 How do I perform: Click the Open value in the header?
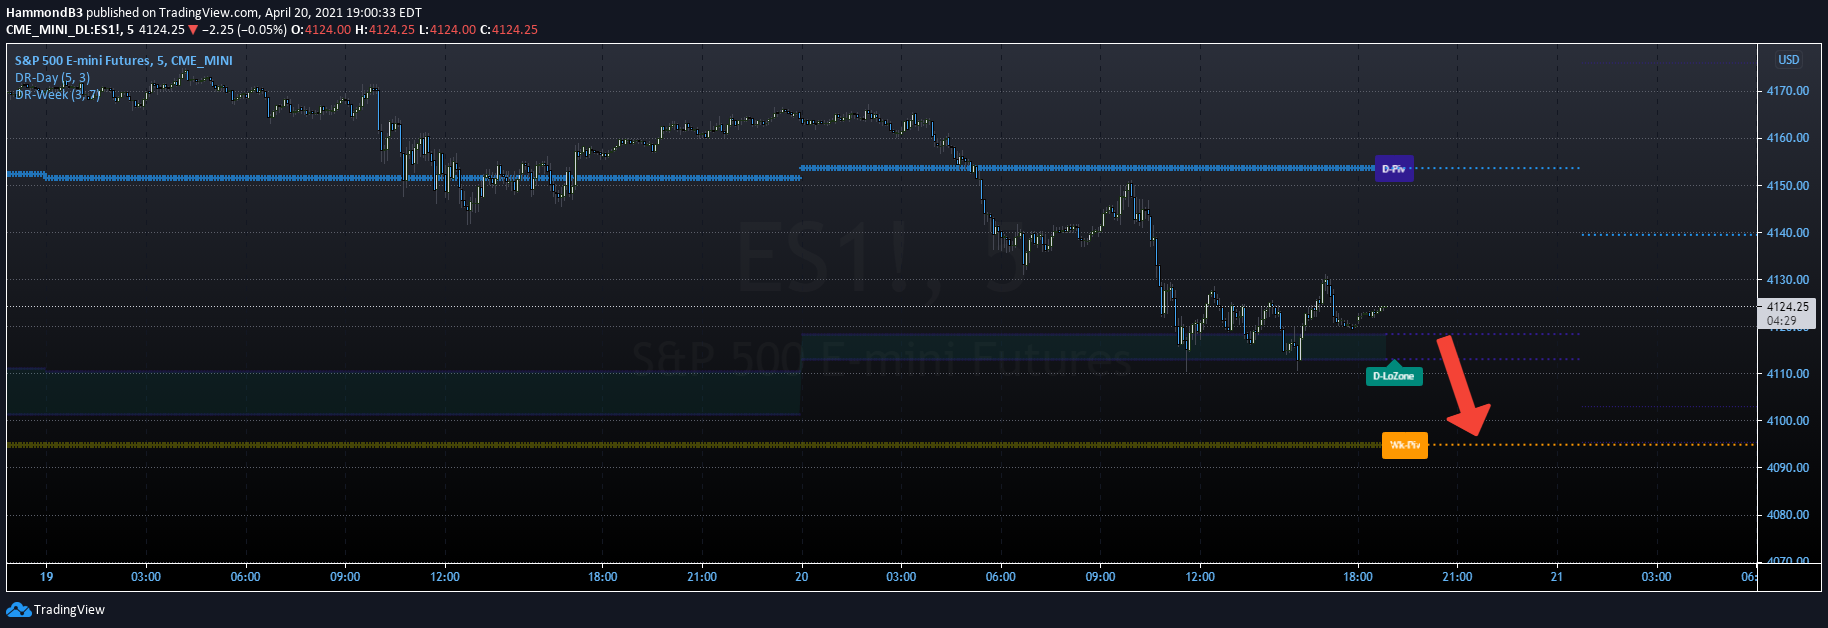tap(328, 30)
